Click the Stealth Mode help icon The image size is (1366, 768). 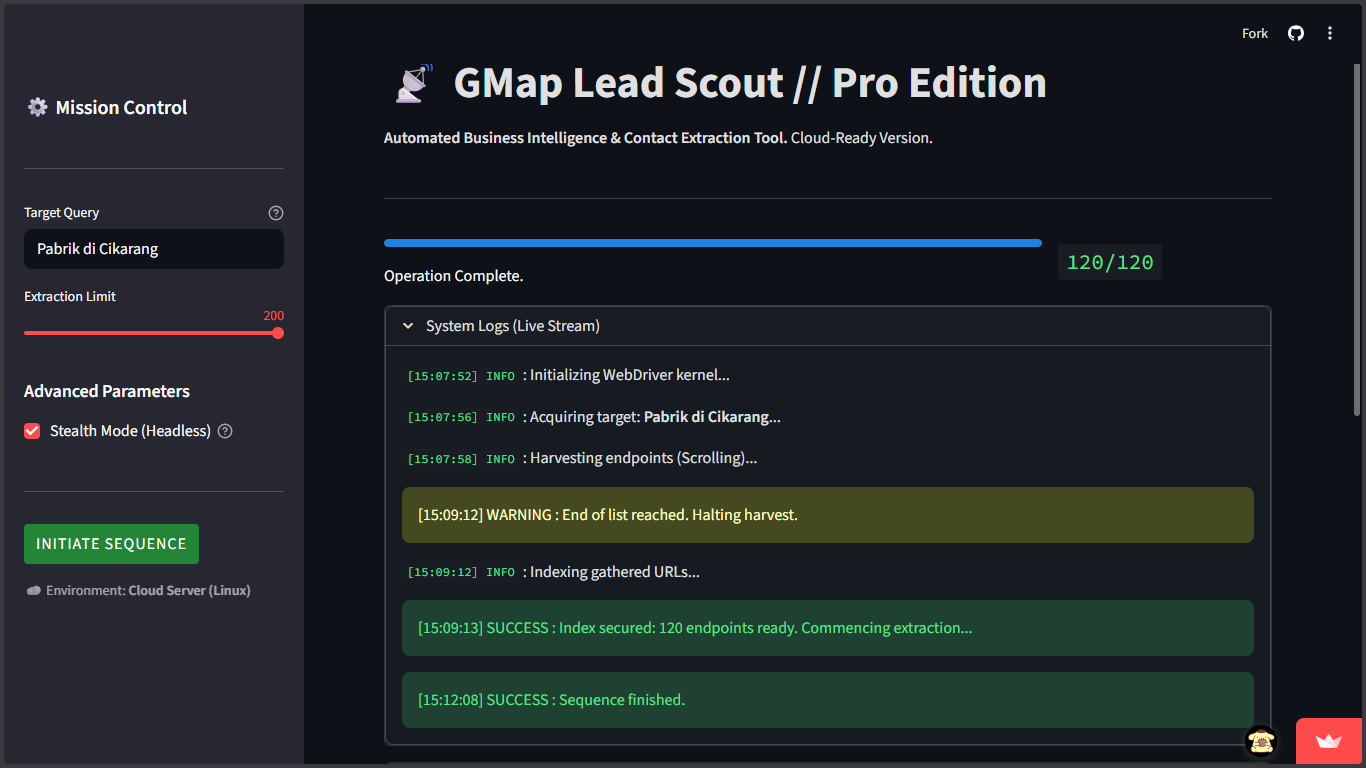pyautogui.click(x=225, y=431)
